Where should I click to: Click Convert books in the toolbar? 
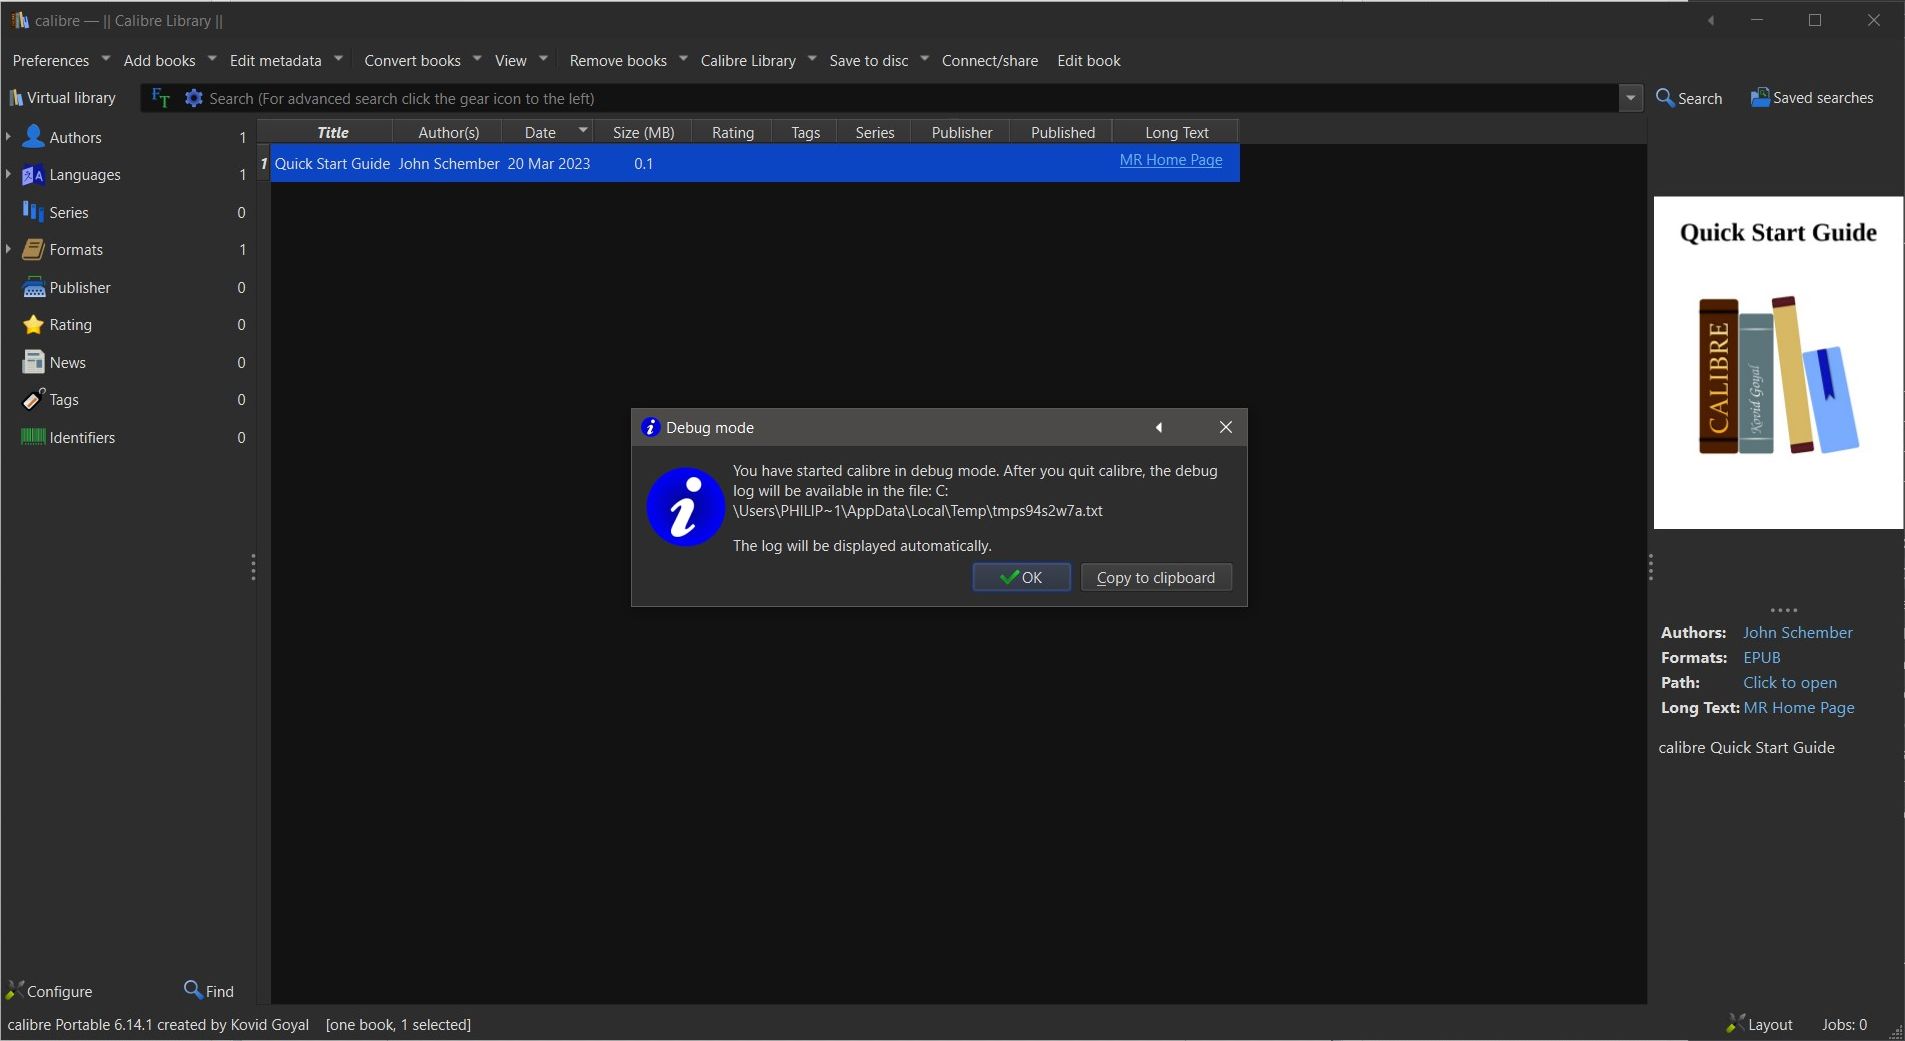coord(412,61)
